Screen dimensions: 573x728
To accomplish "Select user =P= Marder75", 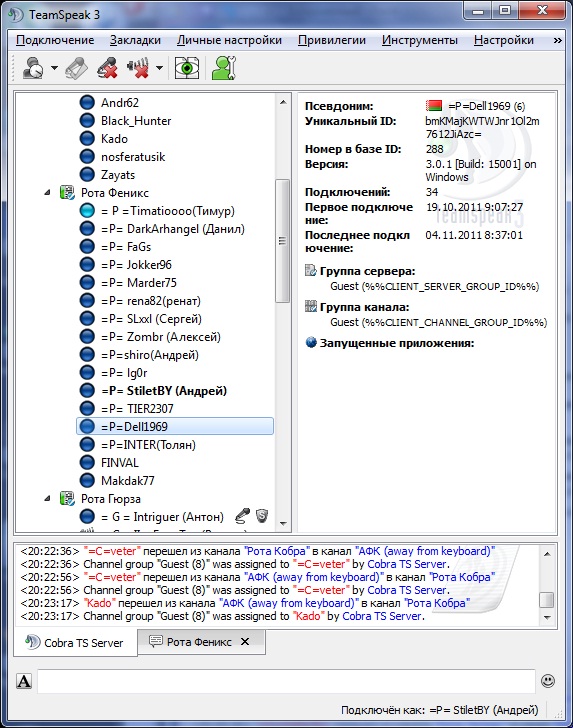I will pyautogui.click(x=139, y=283).
